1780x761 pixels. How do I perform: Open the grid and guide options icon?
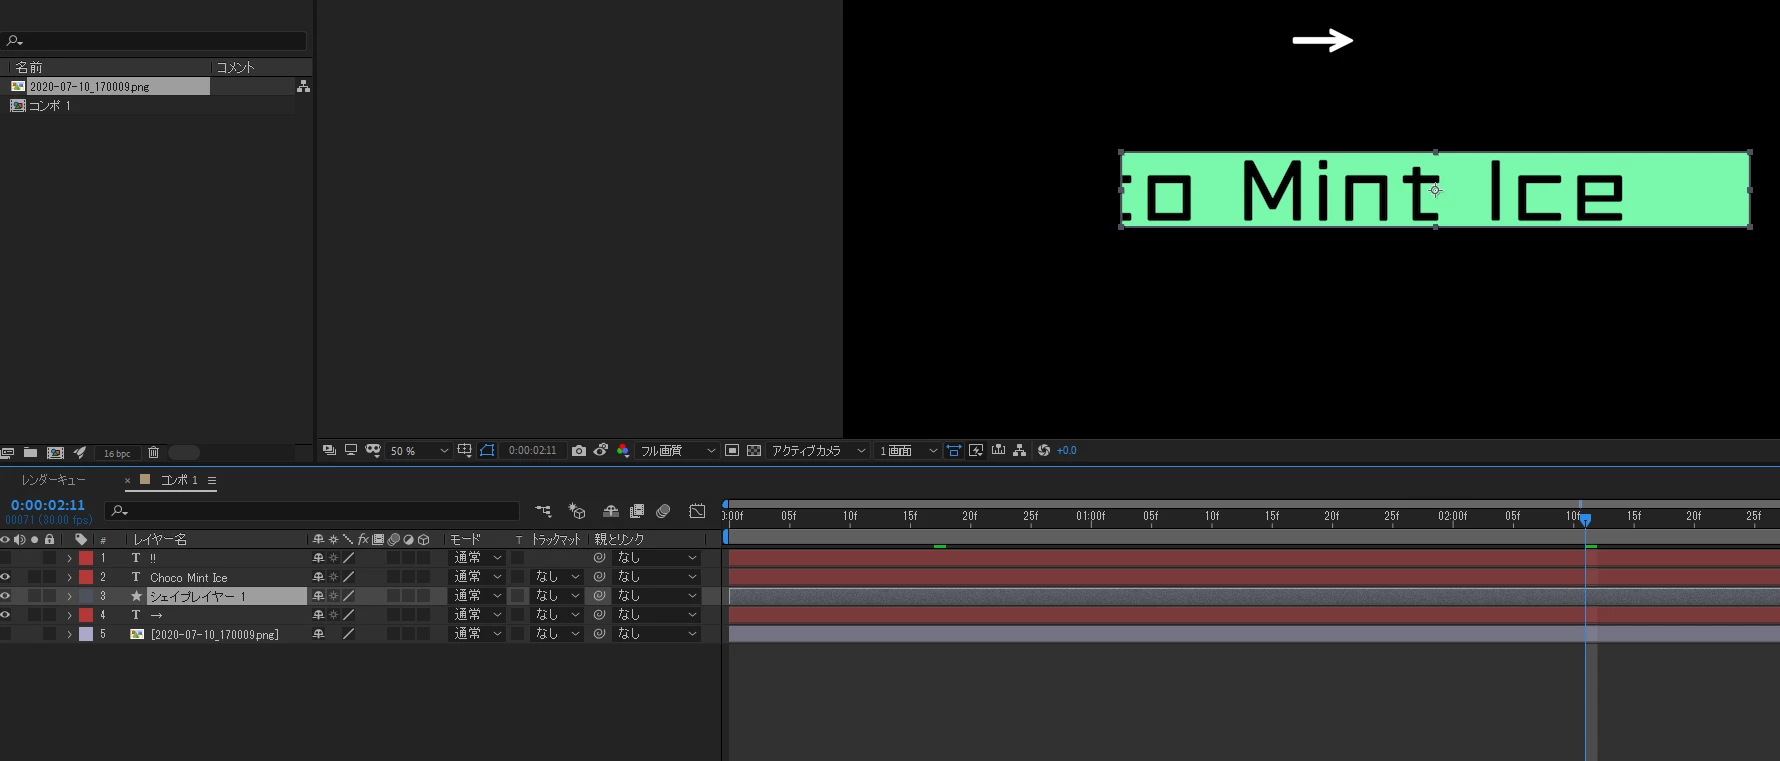[x=465, y=451]
